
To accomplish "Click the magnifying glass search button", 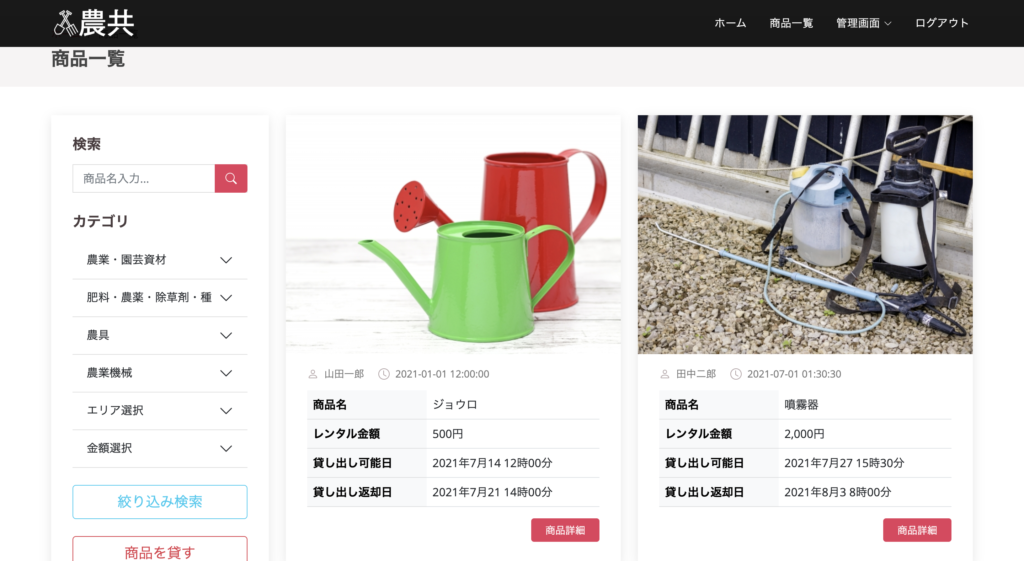I will (231, 179).
